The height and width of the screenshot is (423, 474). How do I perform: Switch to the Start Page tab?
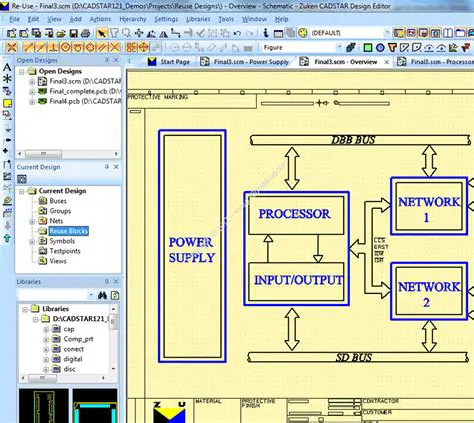coord(169,62)
